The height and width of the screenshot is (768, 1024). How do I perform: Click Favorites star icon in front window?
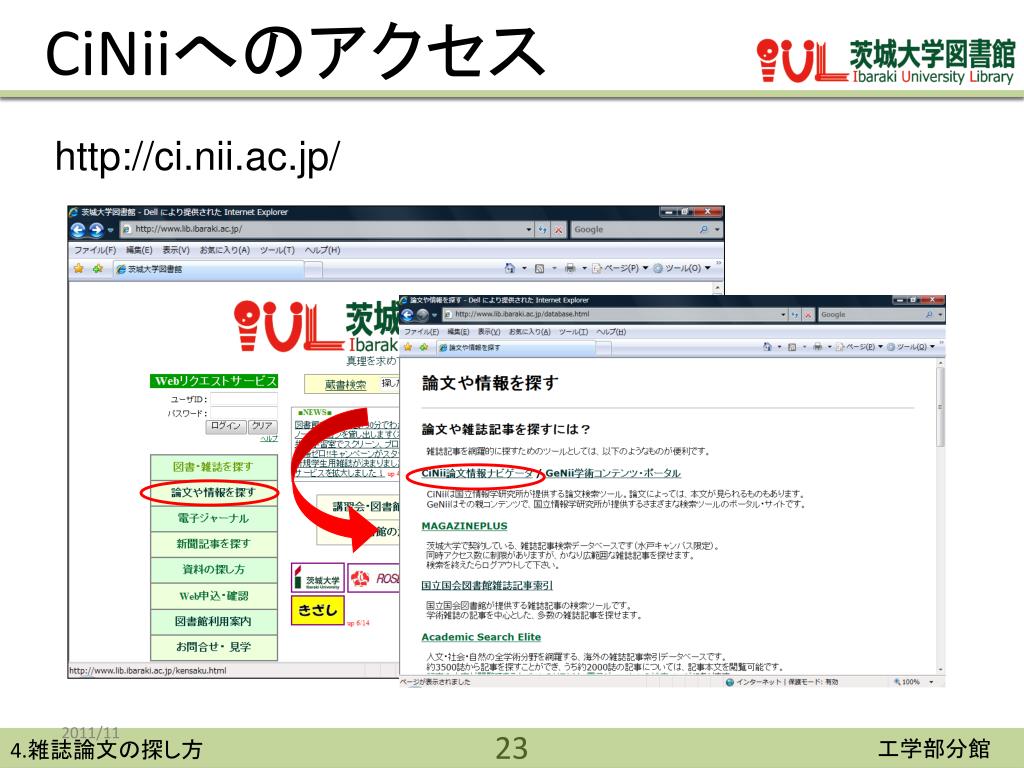pyautogui.click(x=408, y=347)
